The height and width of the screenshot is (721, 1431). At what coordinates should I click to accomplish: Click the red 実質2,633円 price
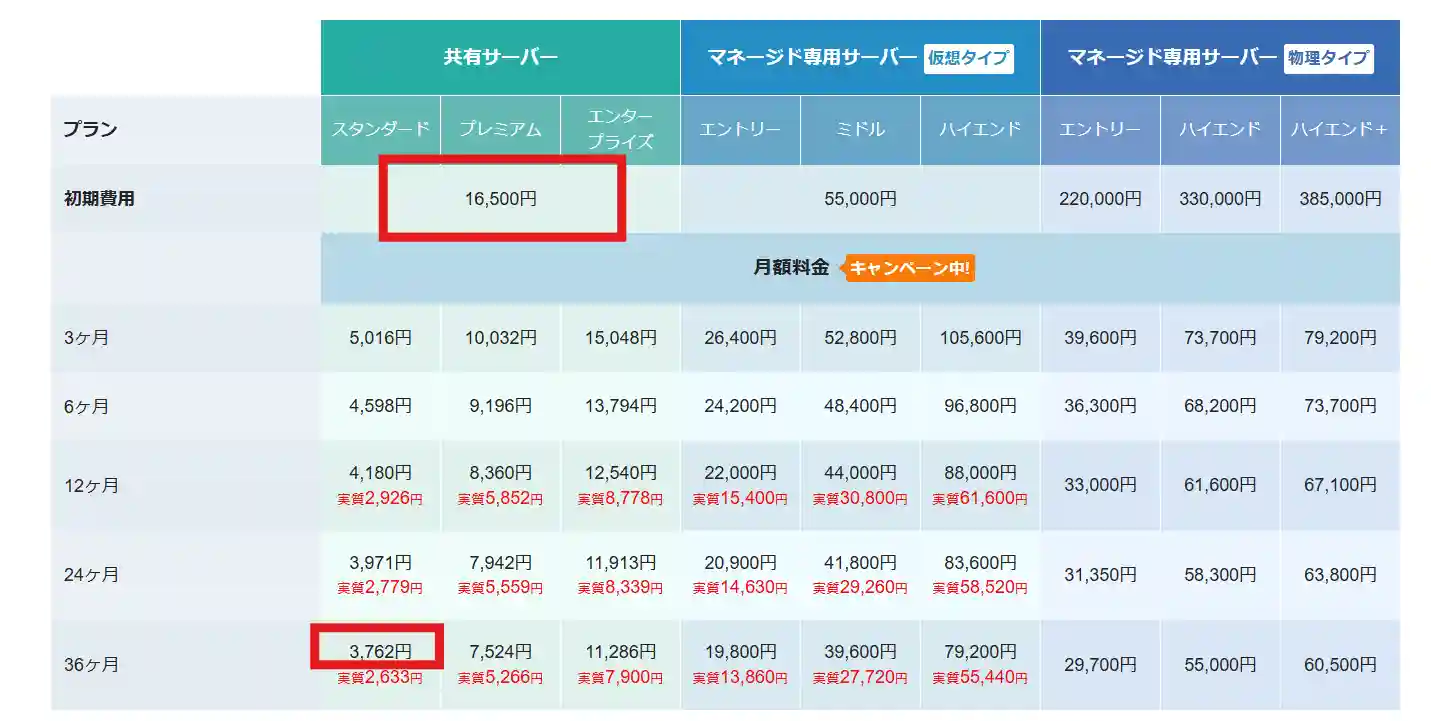click(380, 678)
